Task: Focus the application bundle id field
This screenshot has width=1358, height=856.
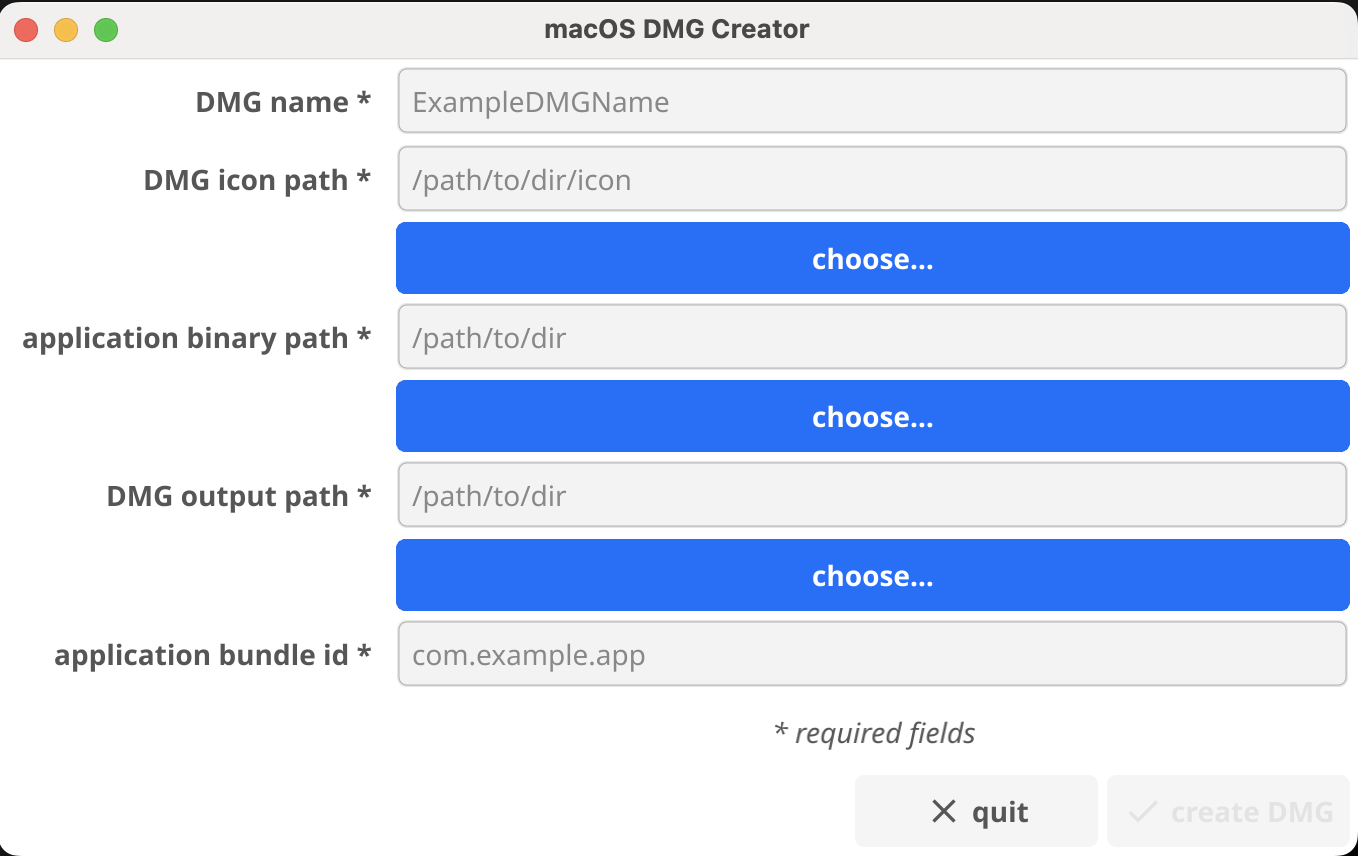Action: tap(872, 654)
